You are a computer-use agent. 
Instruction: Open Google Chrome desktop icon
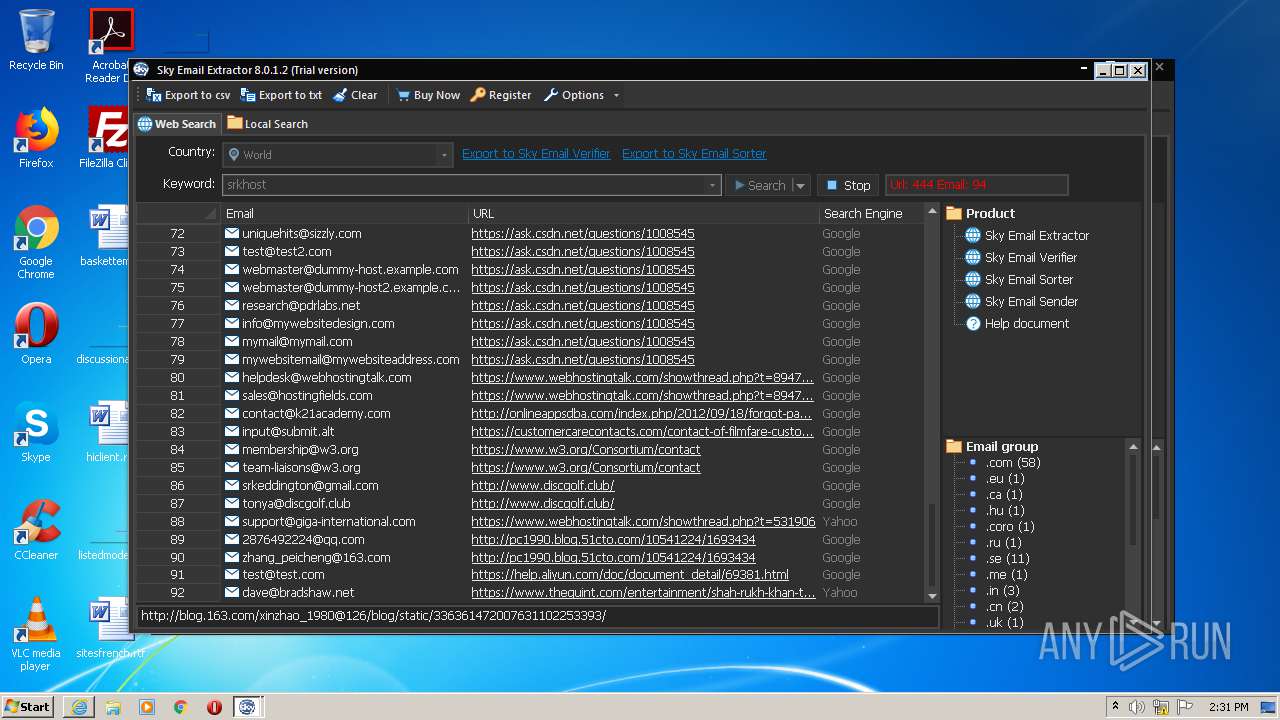pyautogui.click(x=36, y=242)
